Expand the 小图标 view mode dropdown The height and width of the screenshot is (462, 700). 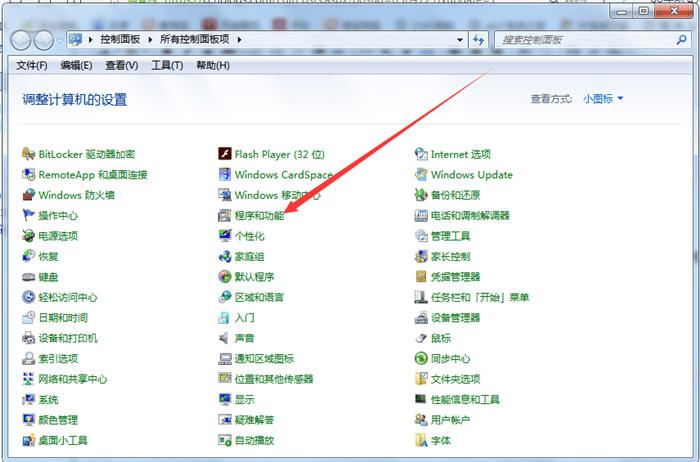coord(603,99)
